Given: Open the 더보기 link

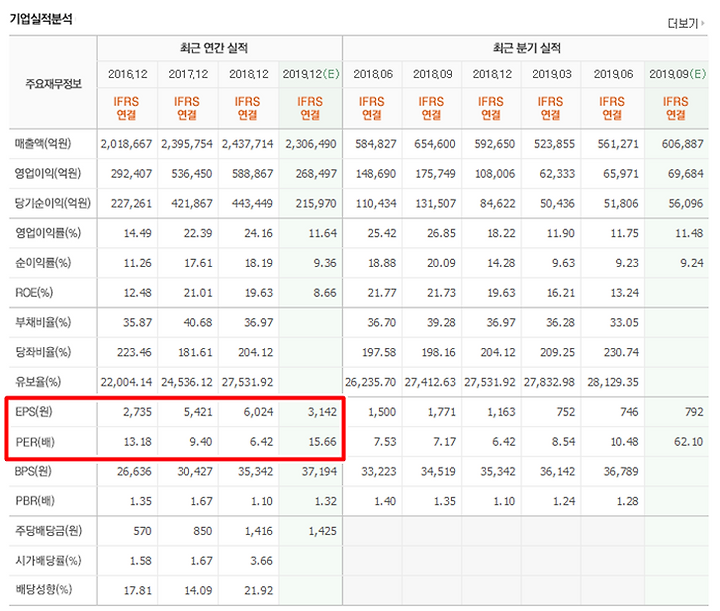Looking at the screenshot, I should [x=686, y=23].
